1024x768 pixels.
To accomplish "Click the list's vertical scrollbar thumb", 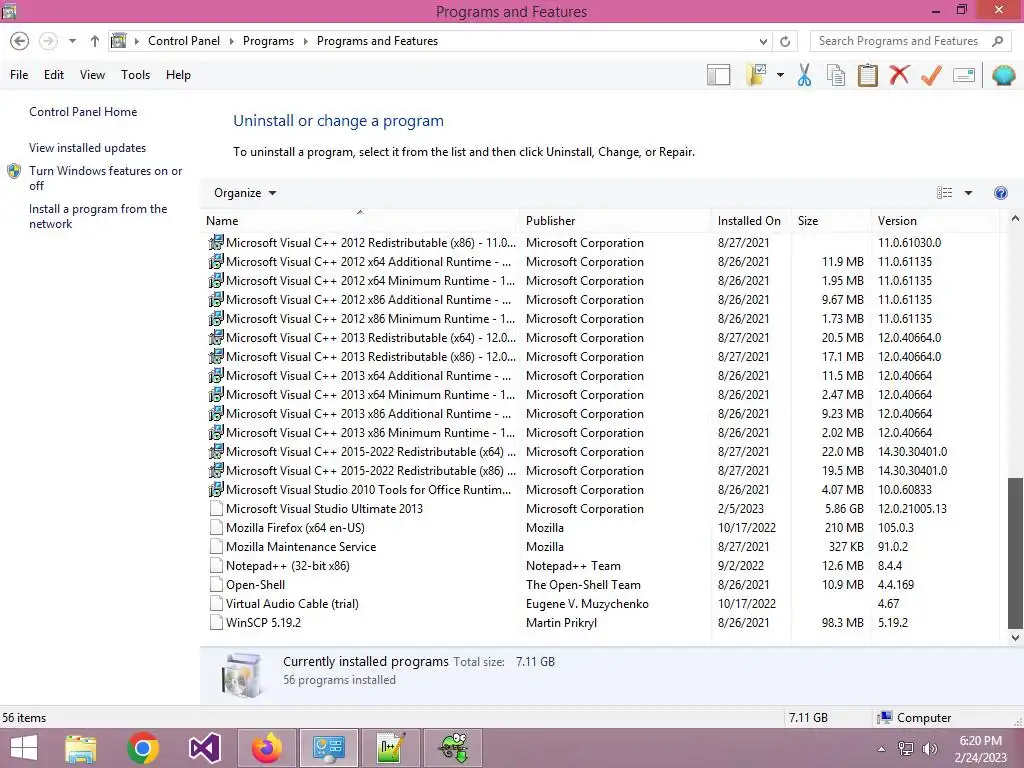I will (x=1015, y=552).
